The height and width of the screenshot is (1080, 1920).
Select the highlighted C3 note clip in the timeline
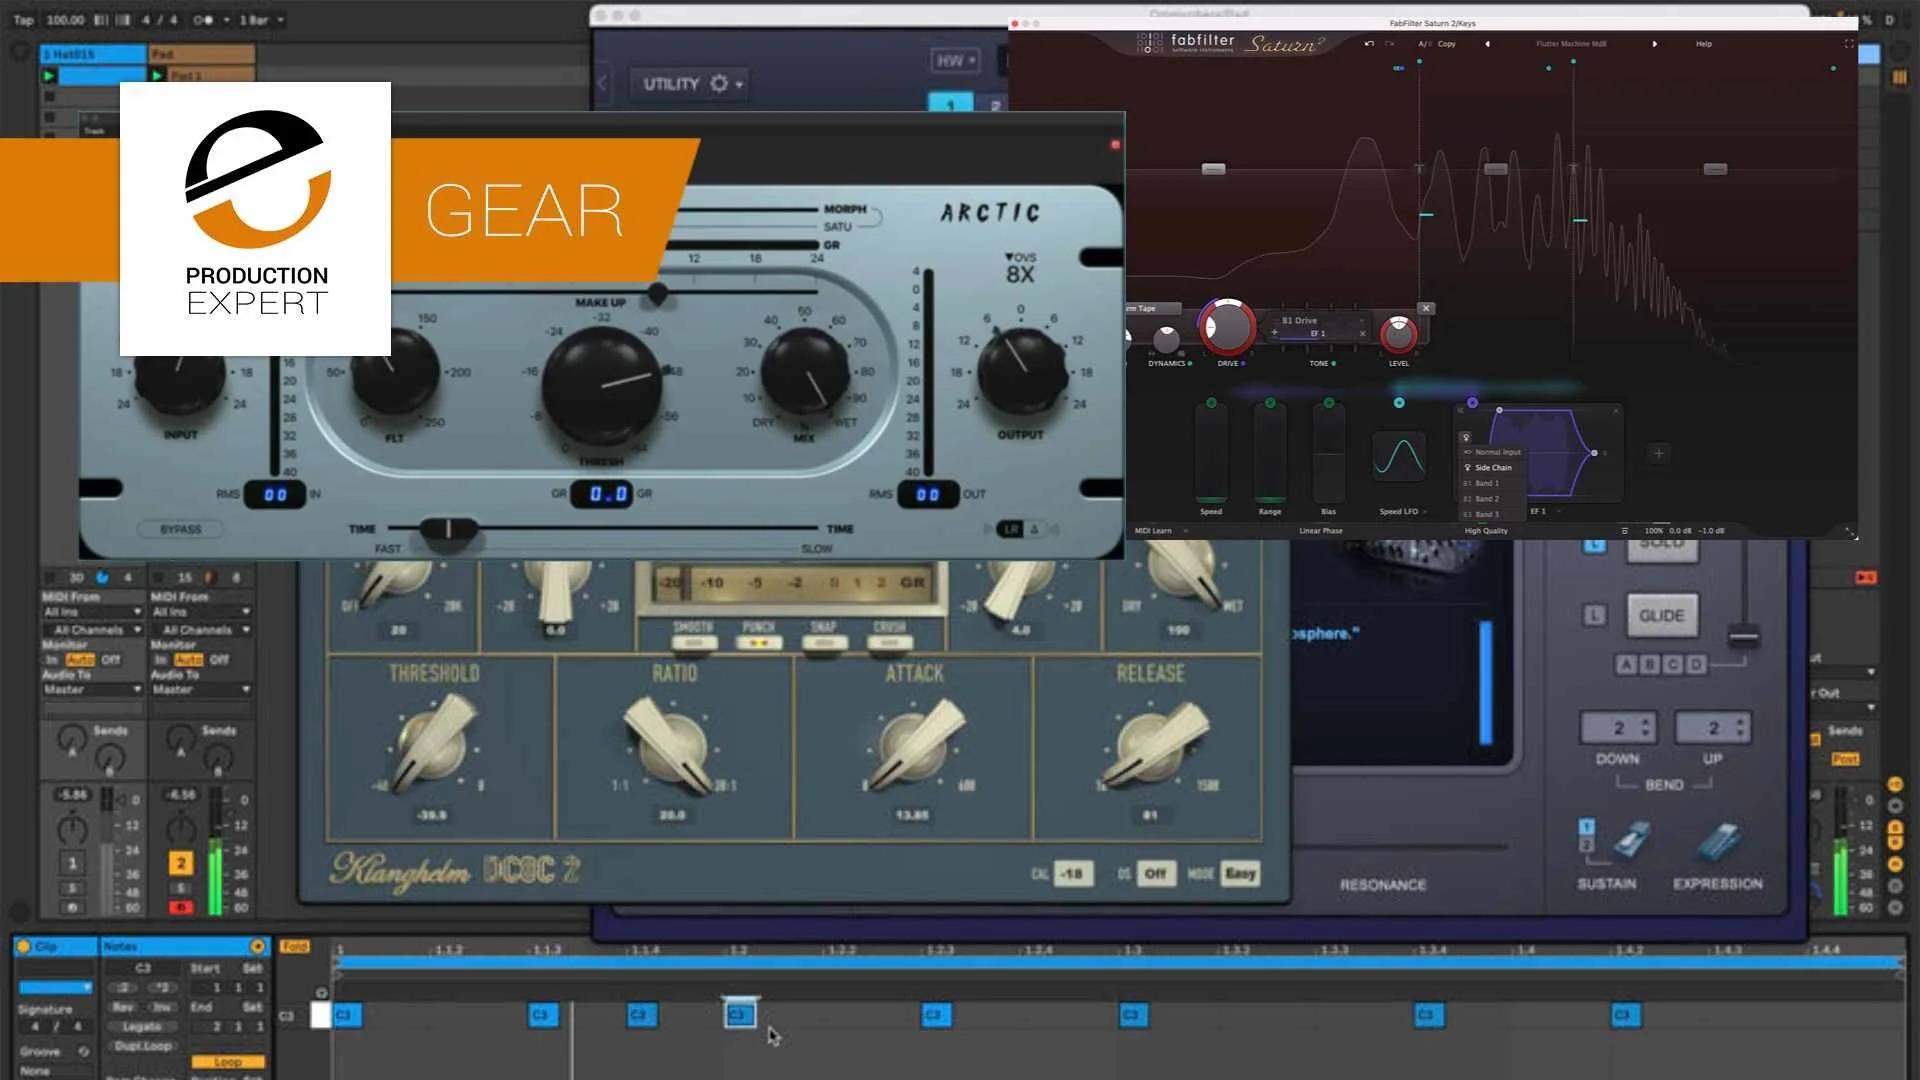click(x=740, y=1013)
